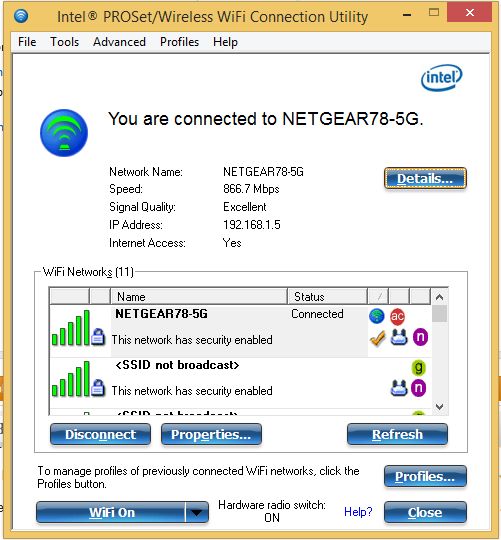Open network Properties
The image size is (501, 540).
coord(211,434)
